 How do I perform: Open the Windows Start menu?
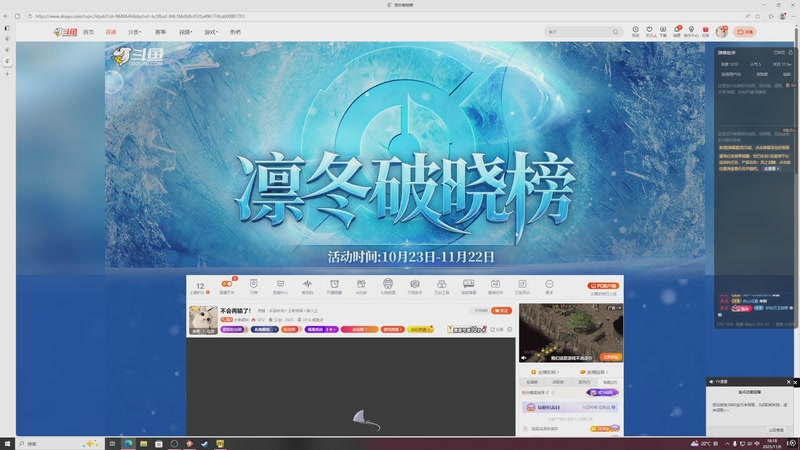point(7,444)
